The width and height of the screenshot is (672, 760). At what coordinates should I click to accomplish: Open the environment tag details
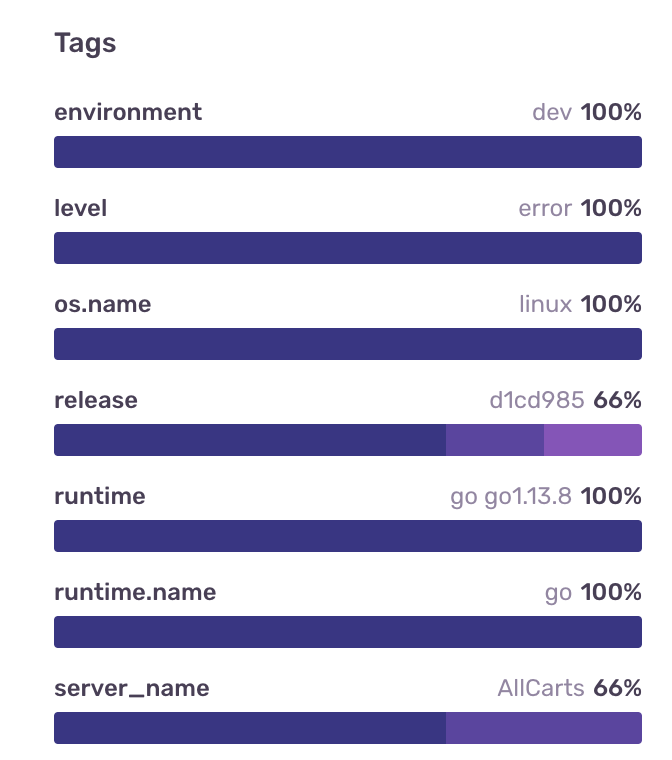(128, 112)
